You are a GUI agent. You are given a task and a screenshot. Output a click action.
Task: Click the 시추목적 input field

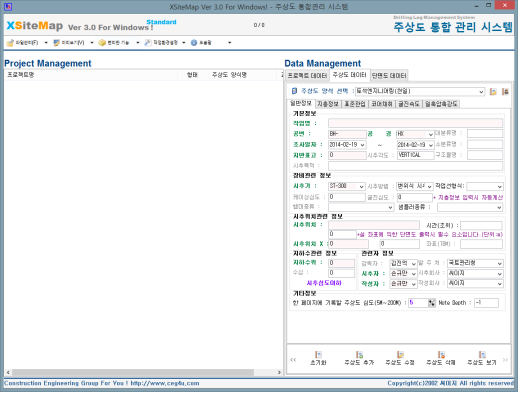pyautogui.click(x=415, y=166)
